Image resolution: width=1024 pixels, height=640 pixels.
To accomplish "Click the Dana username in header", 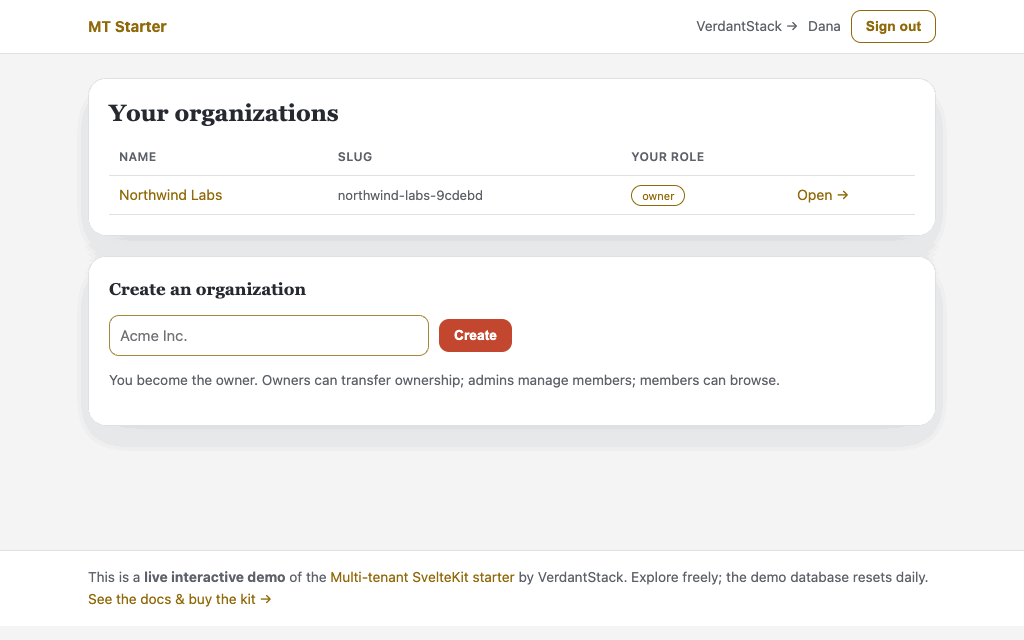I will tap(824, 26).
